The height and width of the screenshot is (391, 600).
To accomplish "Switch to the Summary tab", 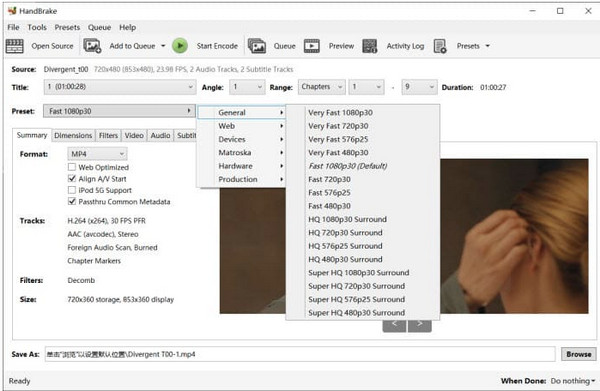I will [x=32, y=135].
